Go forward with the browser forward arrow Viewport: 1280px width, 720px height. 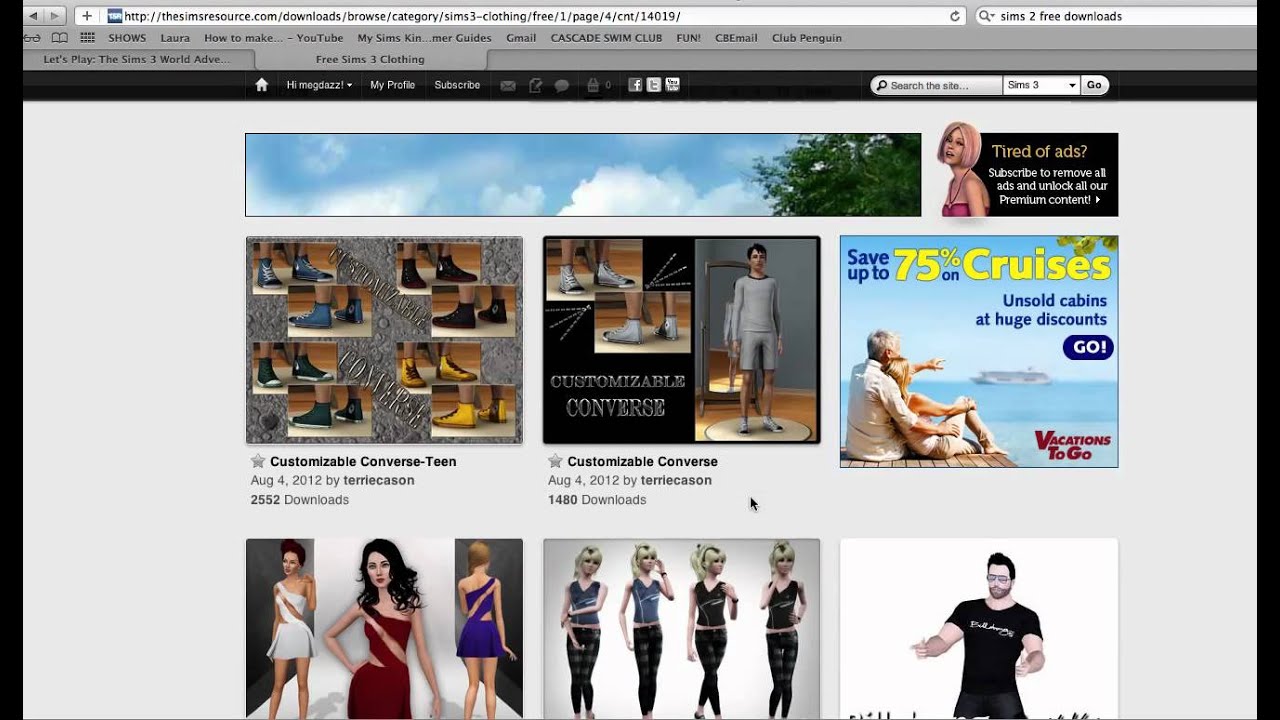[55, 16]
